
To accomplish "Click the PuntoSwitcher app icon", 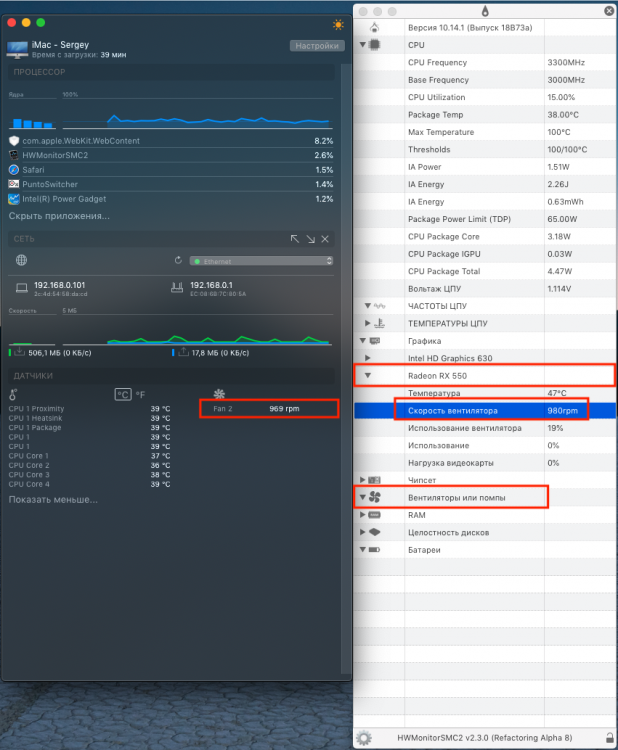I will coord(14,184).
